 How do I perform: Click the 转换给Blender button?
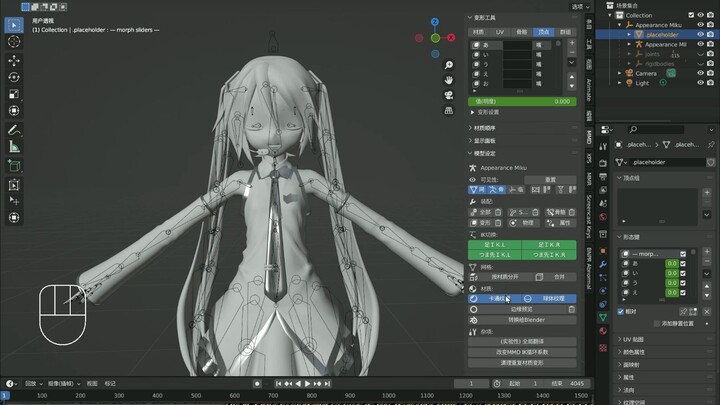click(522, 320)
